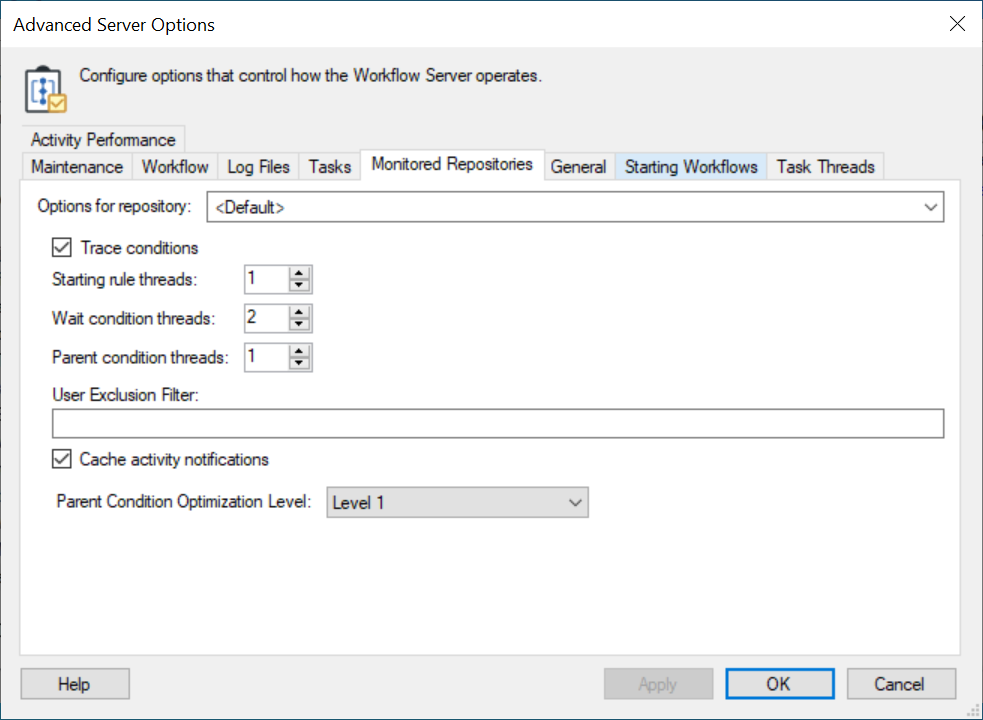
Task: Increase Wait condition threads value
Action: (299, 312)
